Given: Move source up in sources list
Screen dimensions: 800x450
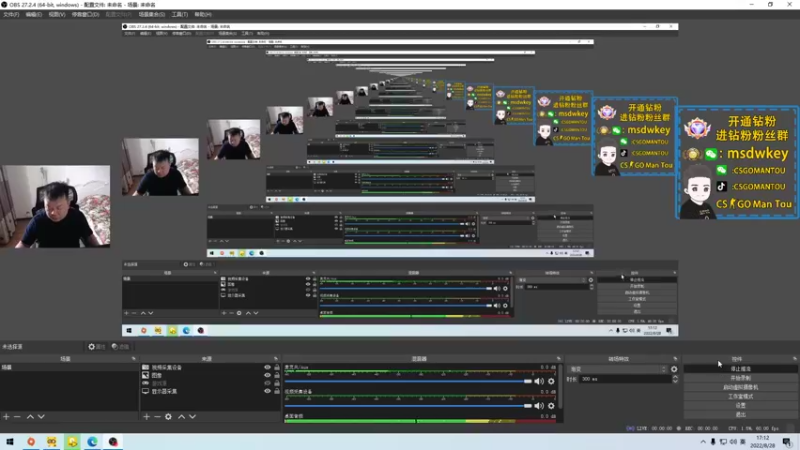Looking at the screenshot, I should [x=181, y=417].
